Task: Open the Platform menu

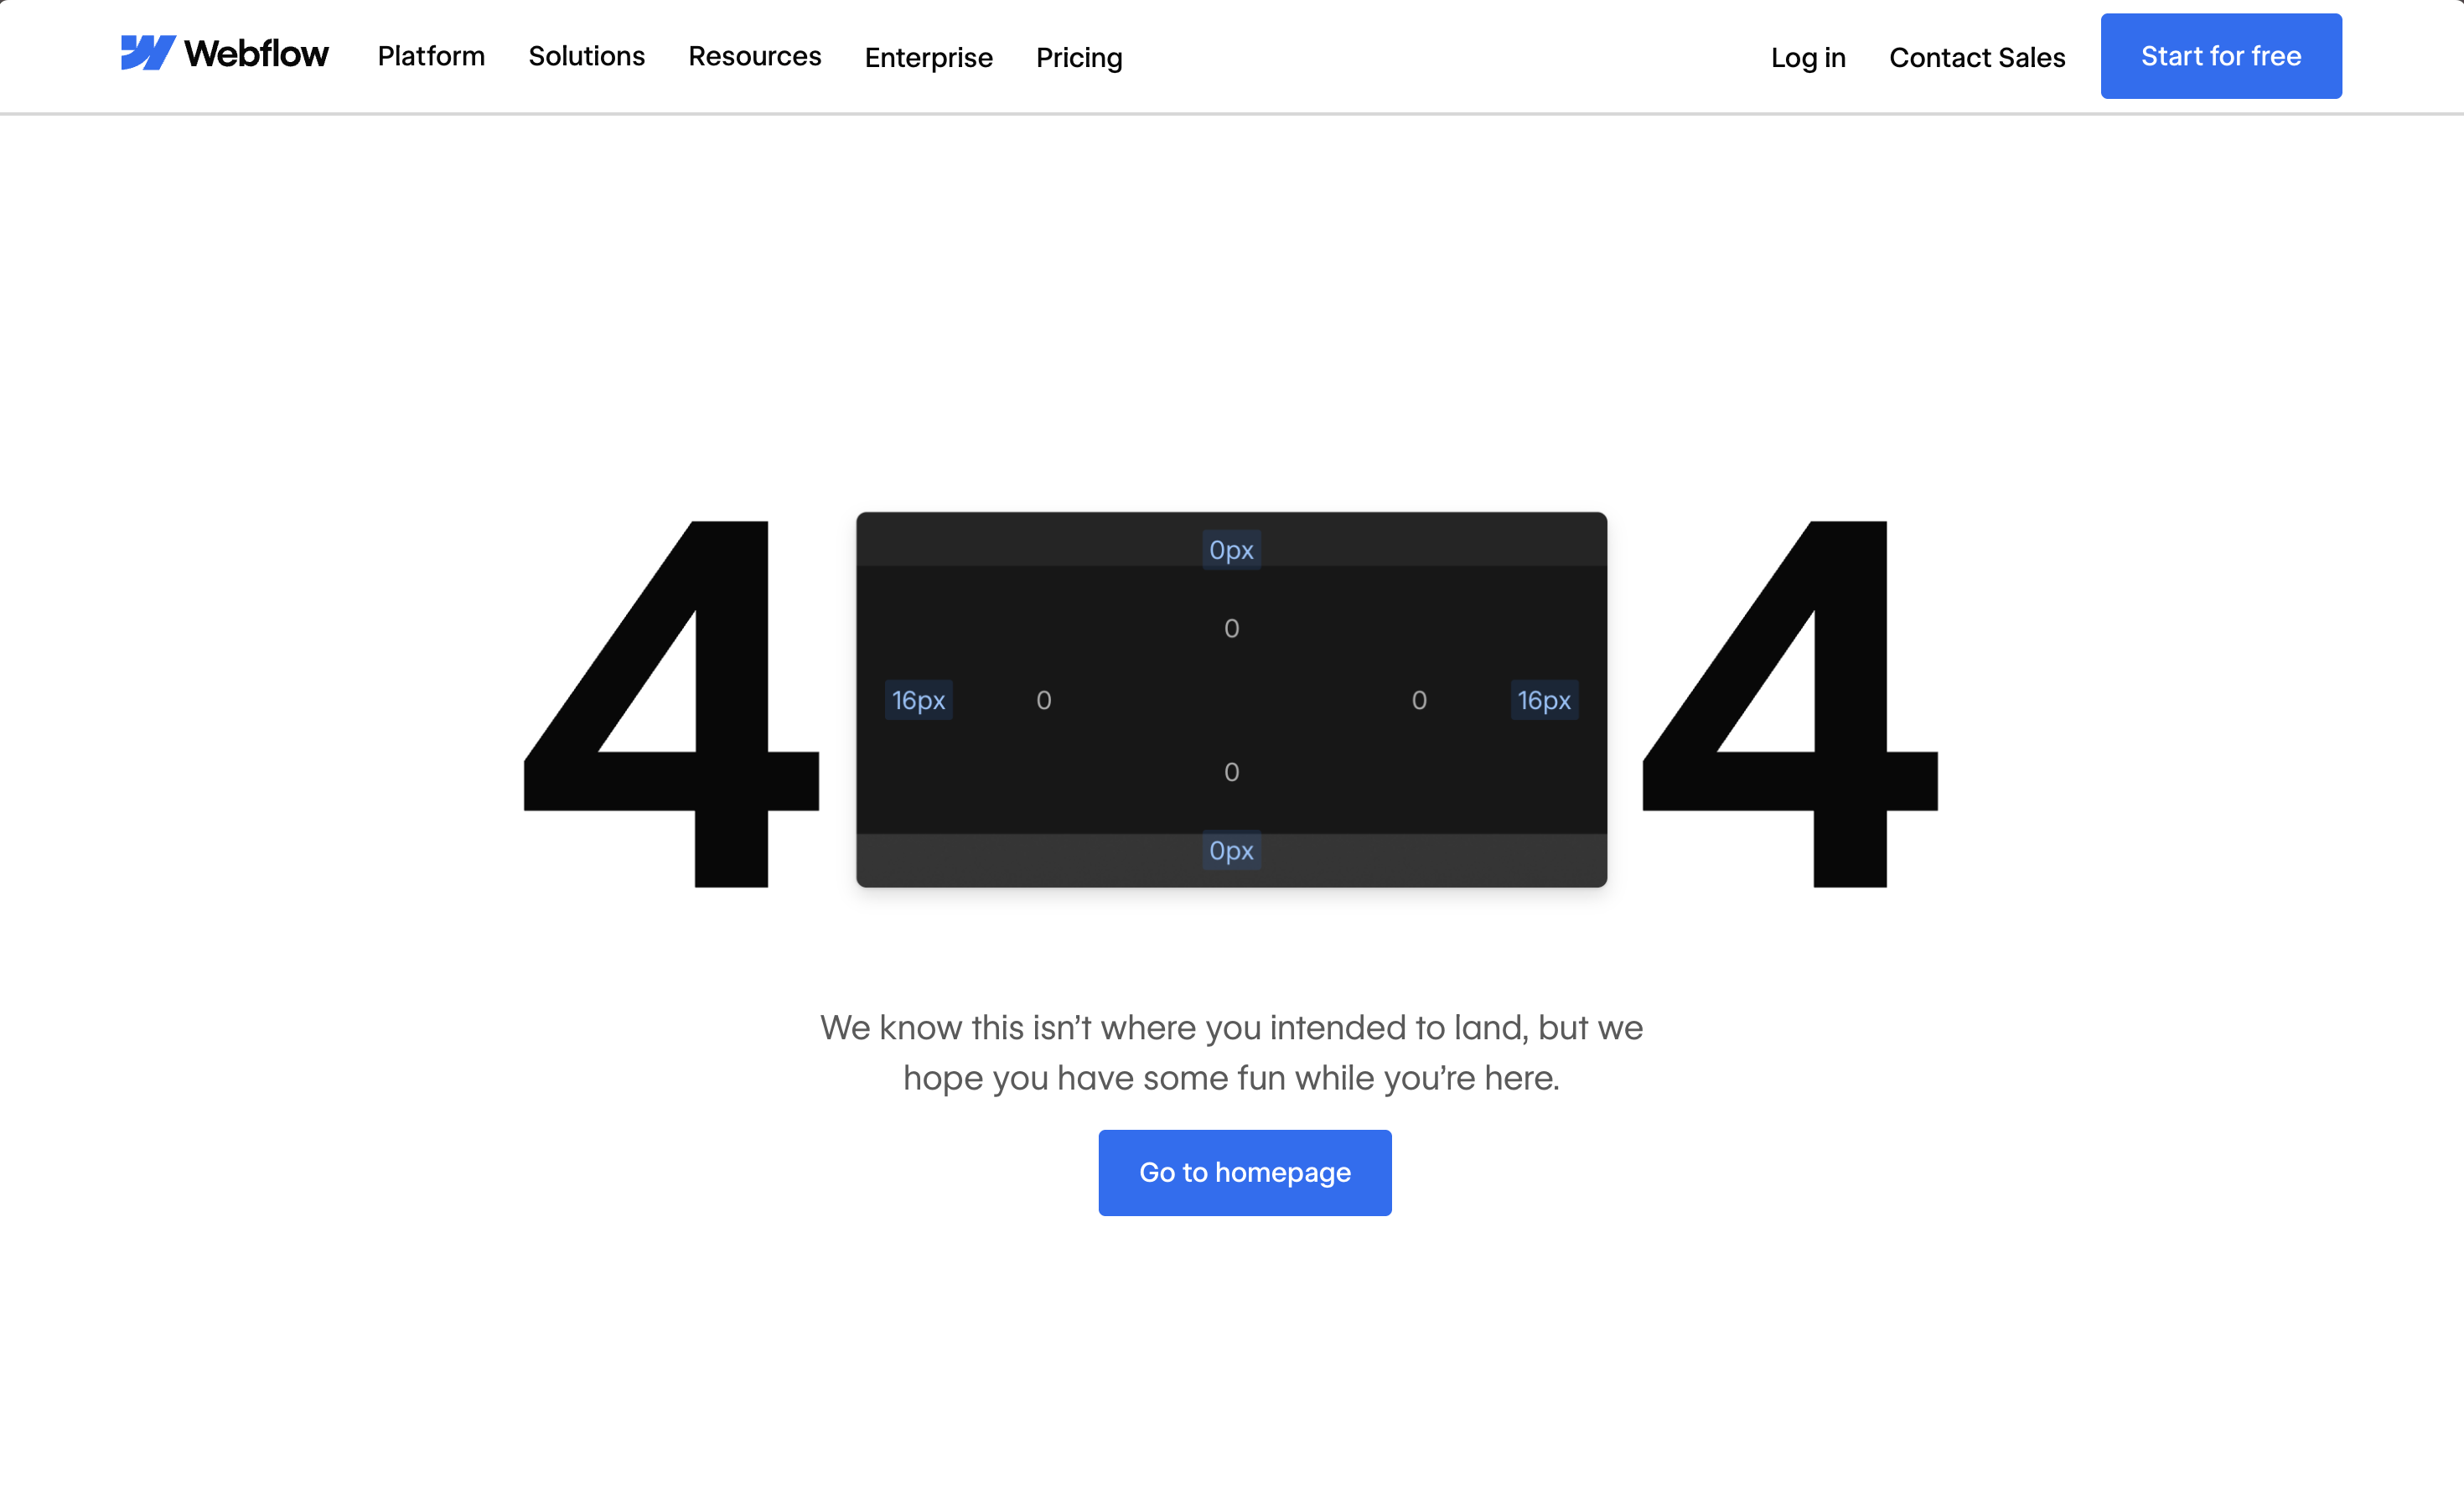Action: (x=431, y=56)
